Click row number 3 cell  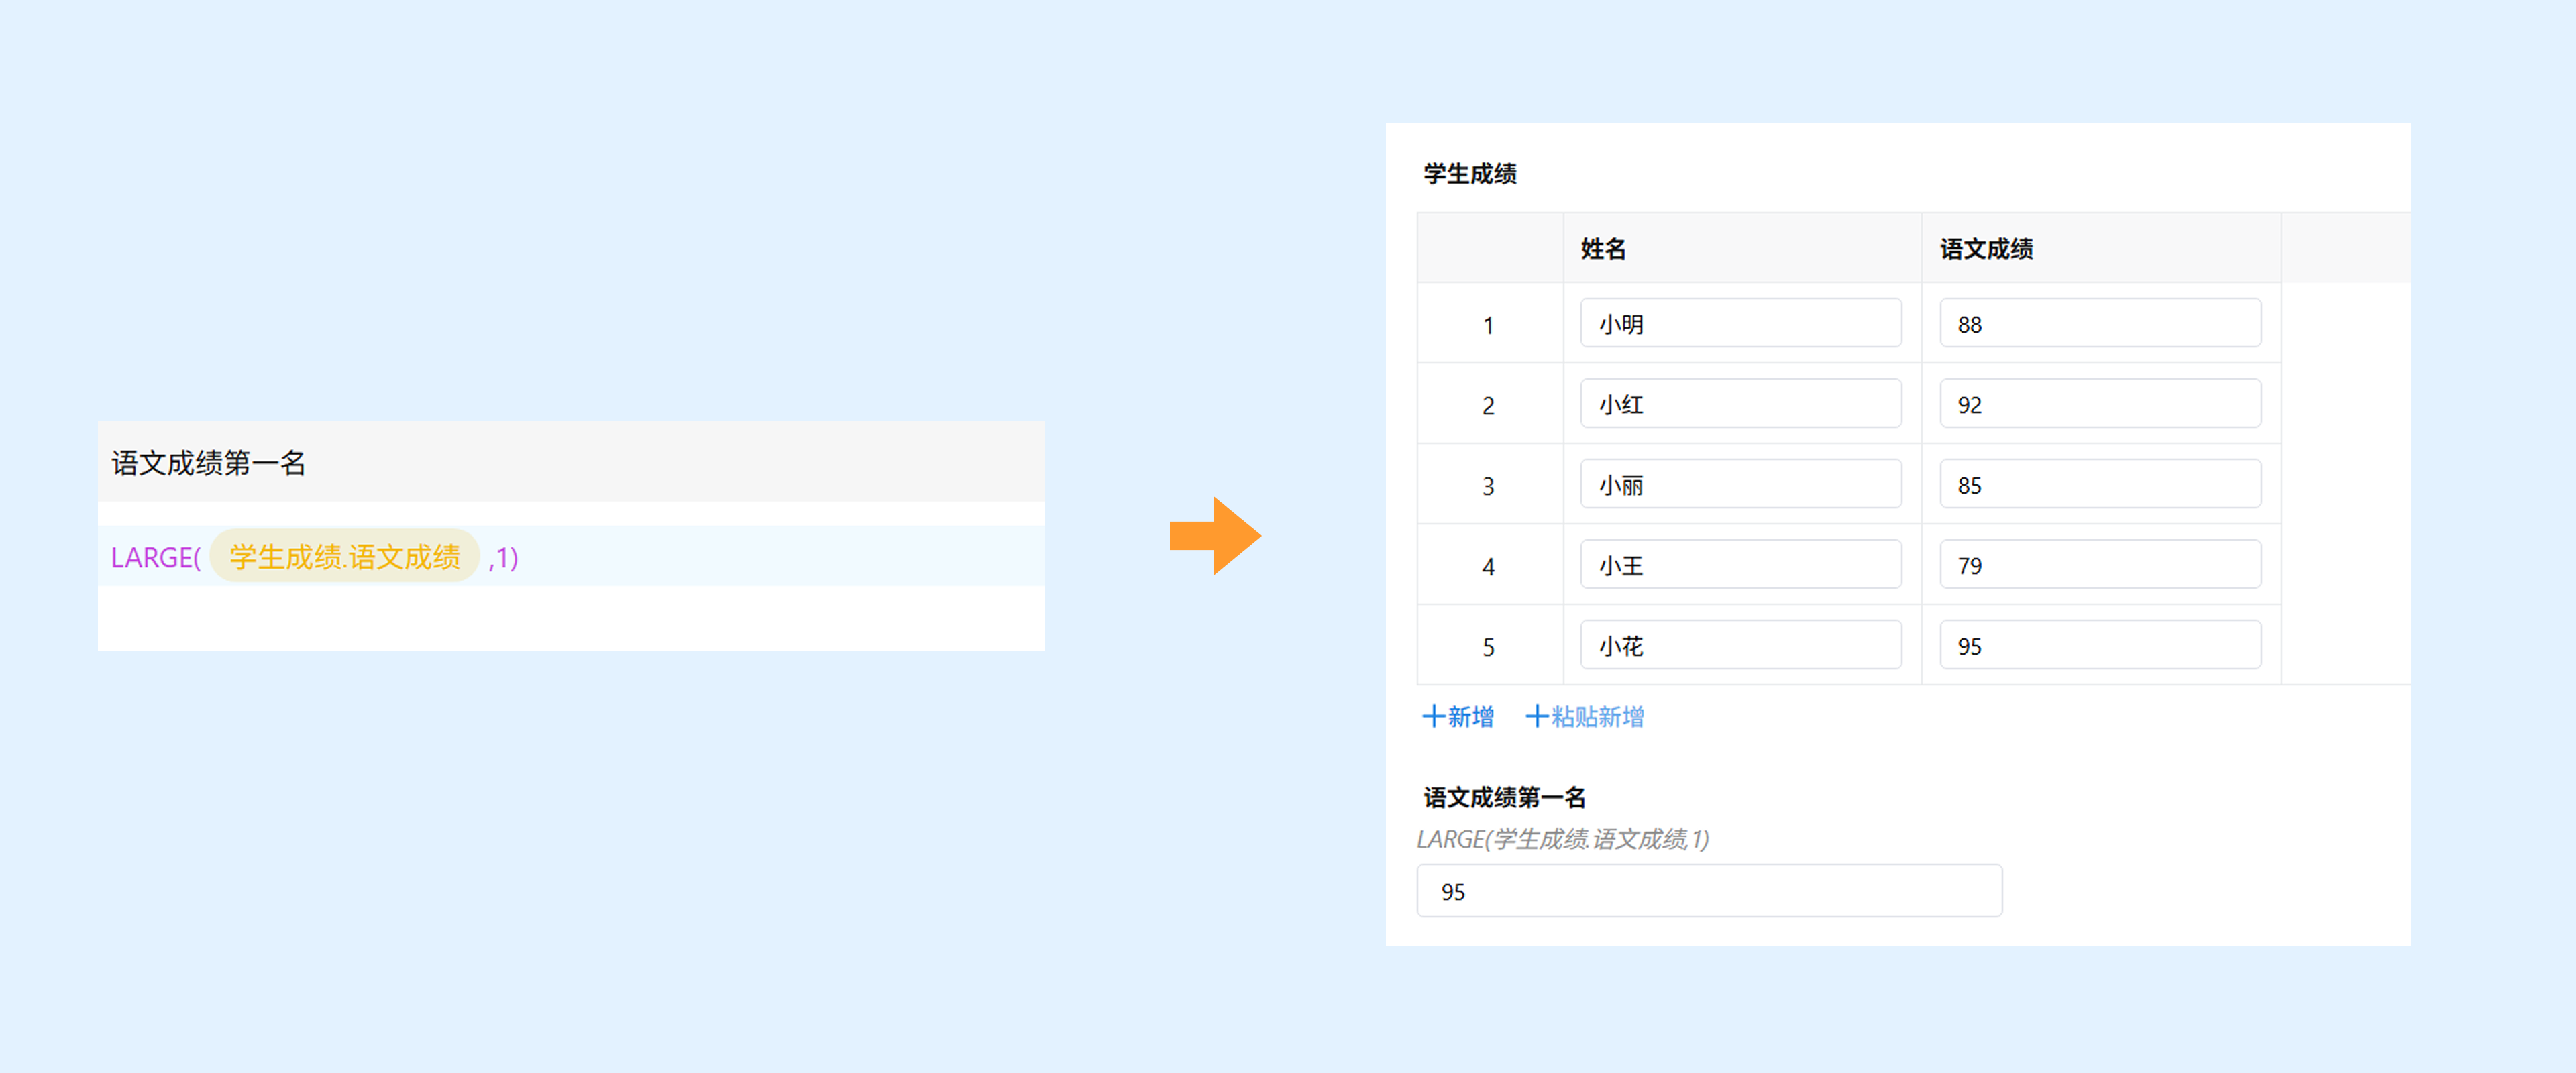coord(1488,486)
